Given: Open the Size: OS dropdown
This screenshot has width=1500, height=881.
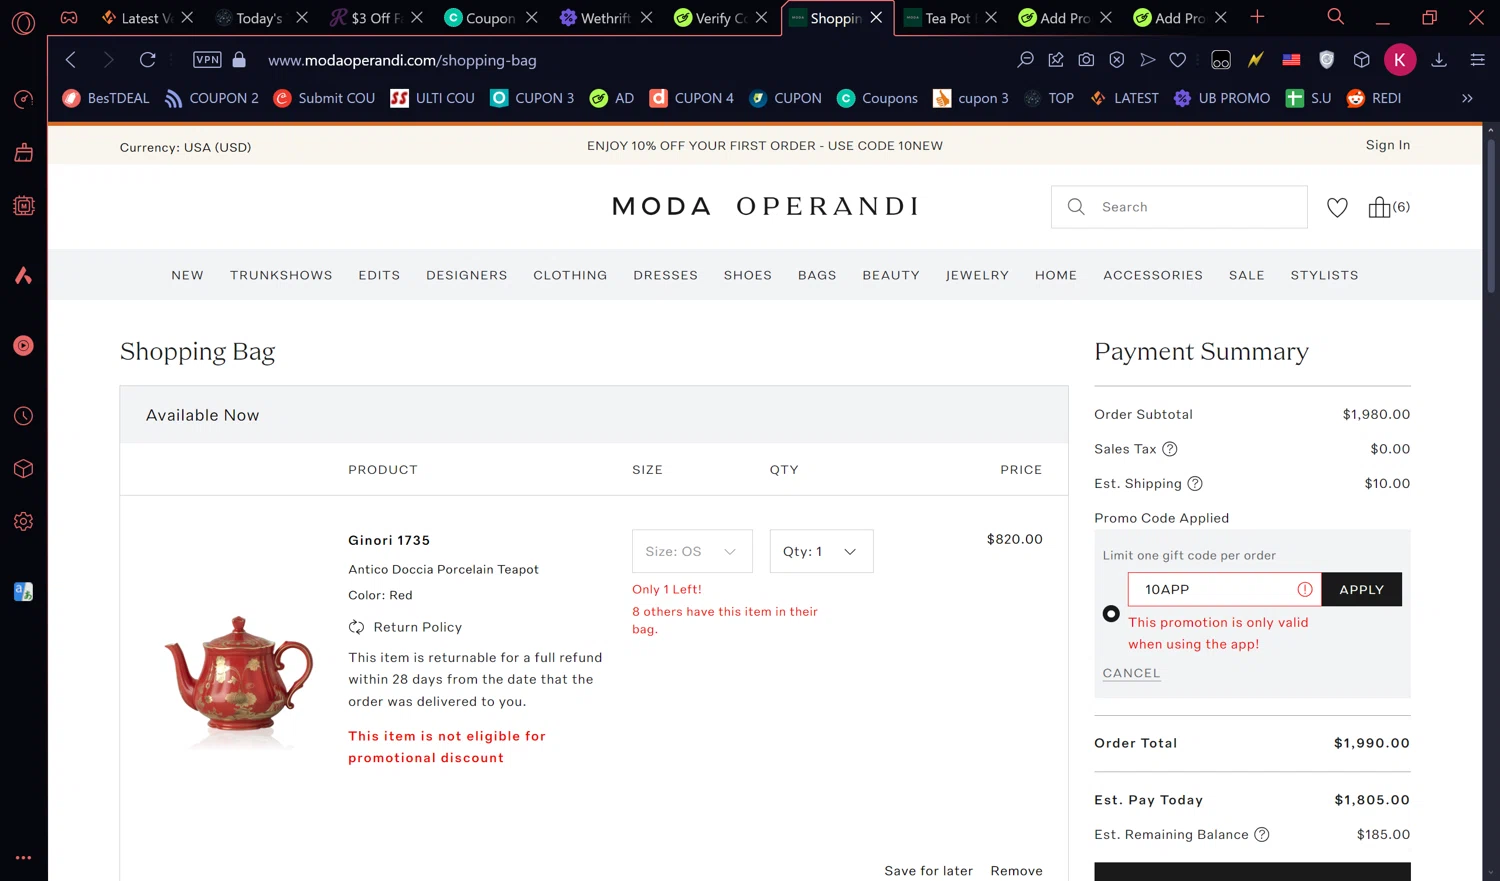Looking at the screenshot, I should click(x=692, y=552).
